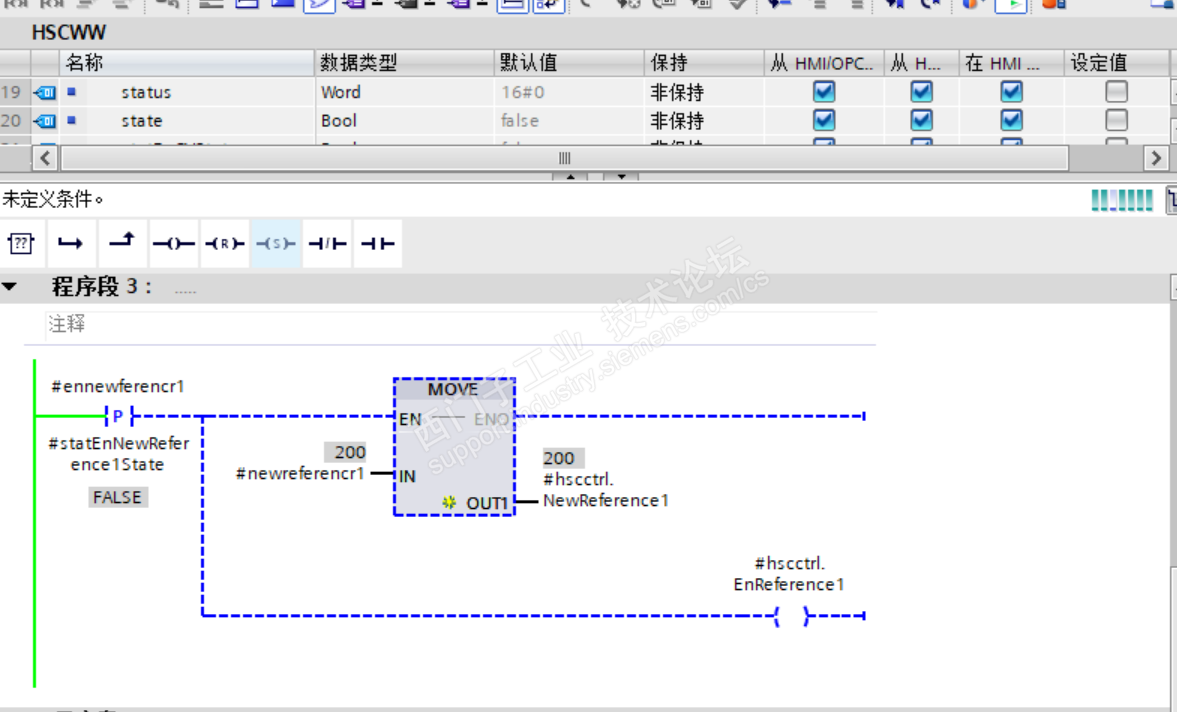Screen dimensions: 1177x712
Task: Click the horizontal scrollbar thumb
Action: 564,158
